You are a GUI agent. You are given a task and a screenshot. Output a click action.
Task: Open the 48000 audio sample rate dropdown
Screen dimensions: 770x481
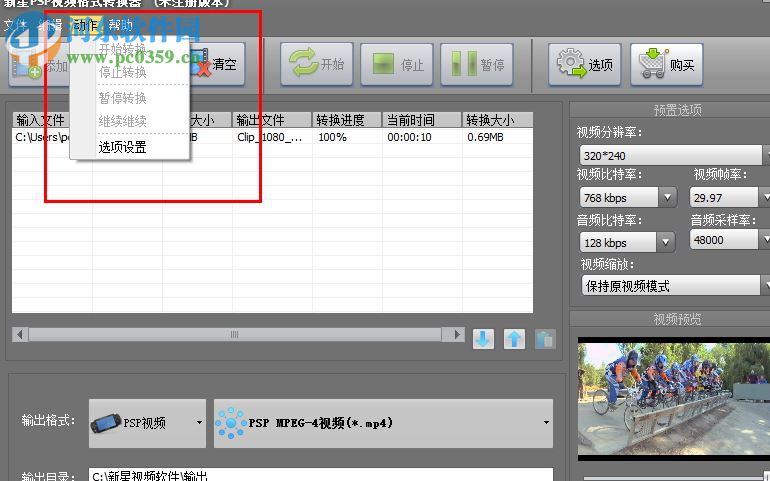(730, 240)
